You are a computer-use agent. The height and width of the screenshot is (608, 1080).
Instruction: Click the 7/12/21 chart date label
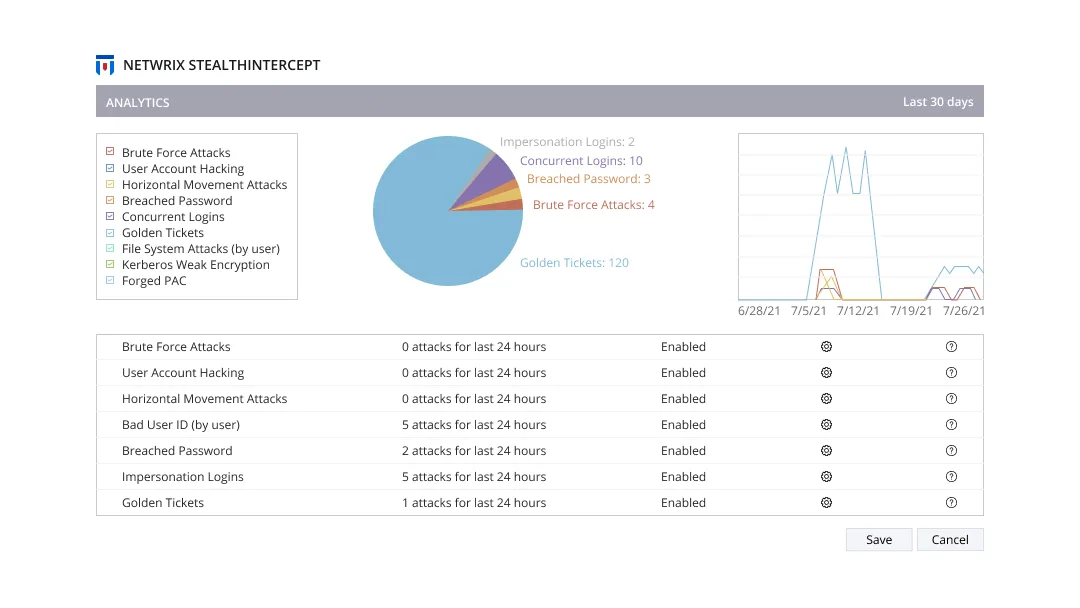pos(858,311)
